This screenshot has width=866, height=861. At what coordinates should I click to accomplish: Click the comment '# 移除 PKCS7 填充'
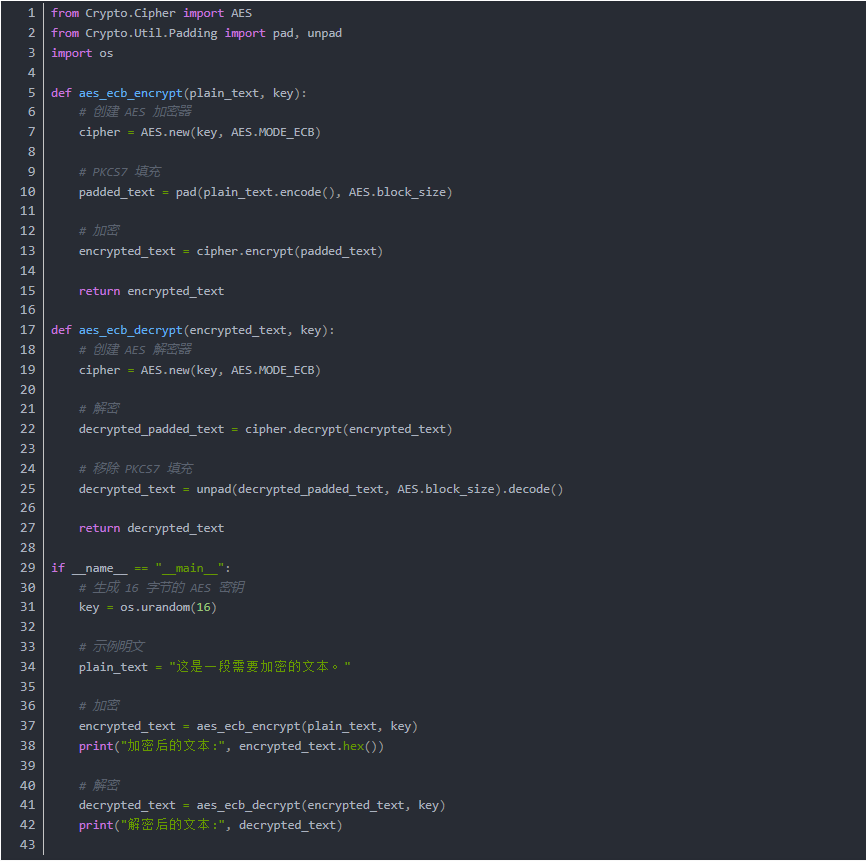tap(136, 469)
